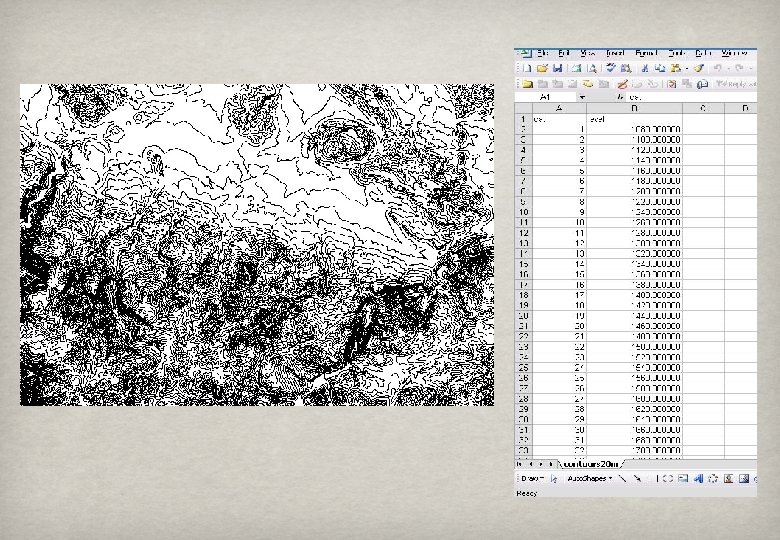
Task: Jump to first sheet with tab scroll button
Action: [520, 464]
